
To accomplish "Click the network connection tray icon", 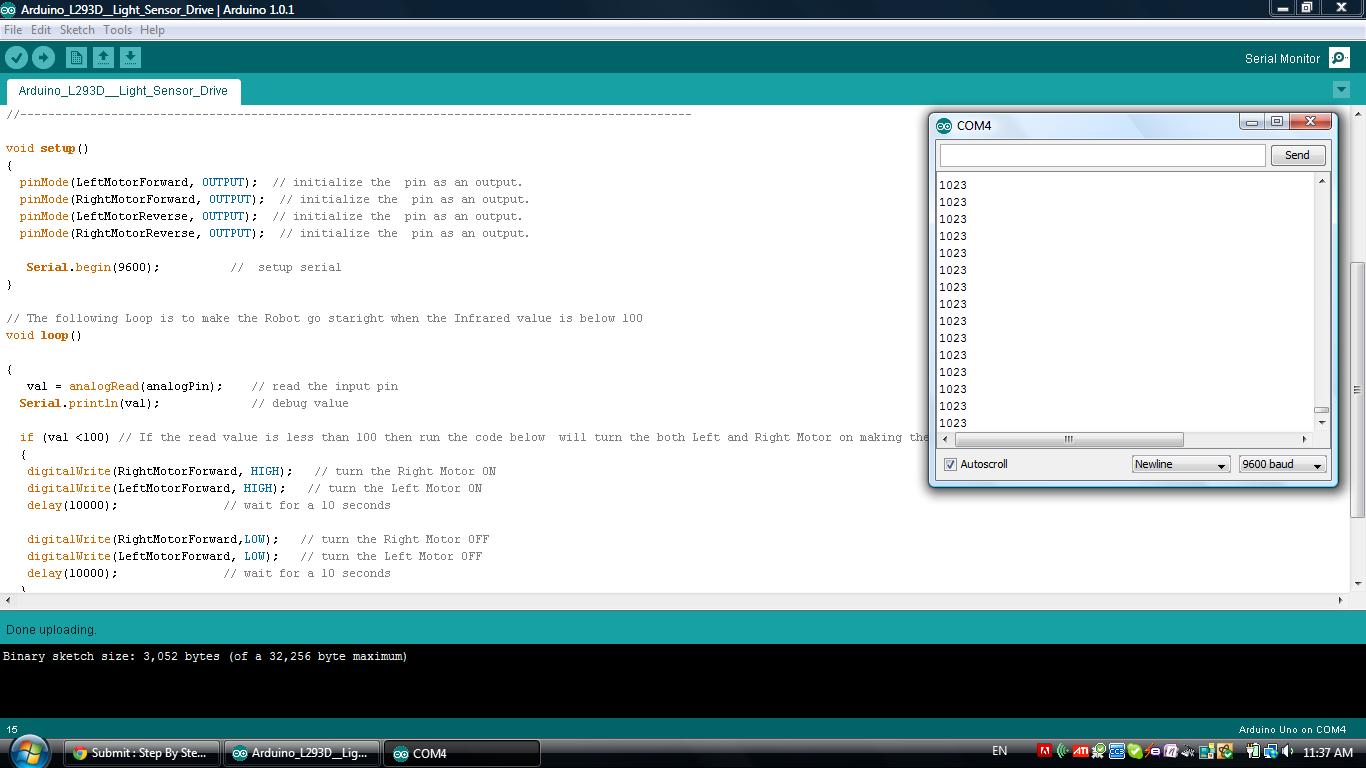I will click(x=1270, y=751).
